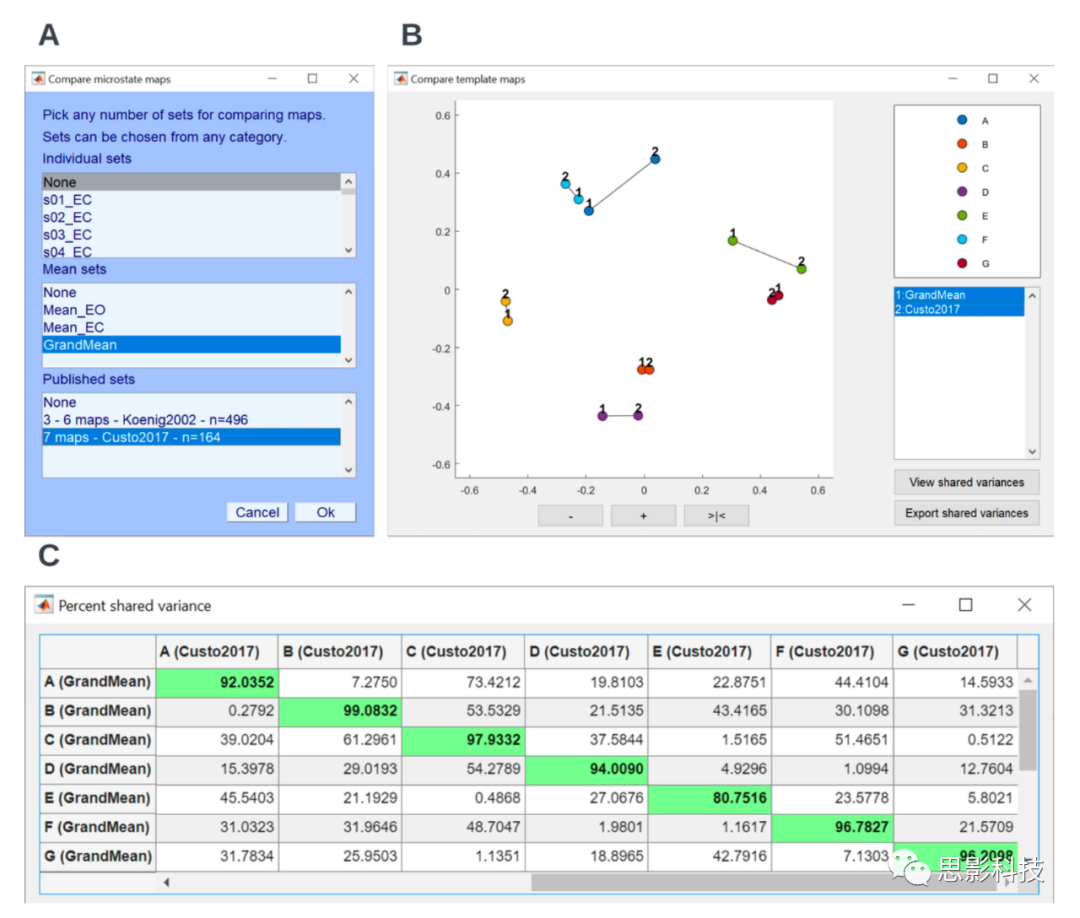Click View shared variances
The width and height of the screenshot is (1080, 918).
[x=966, y=482]
